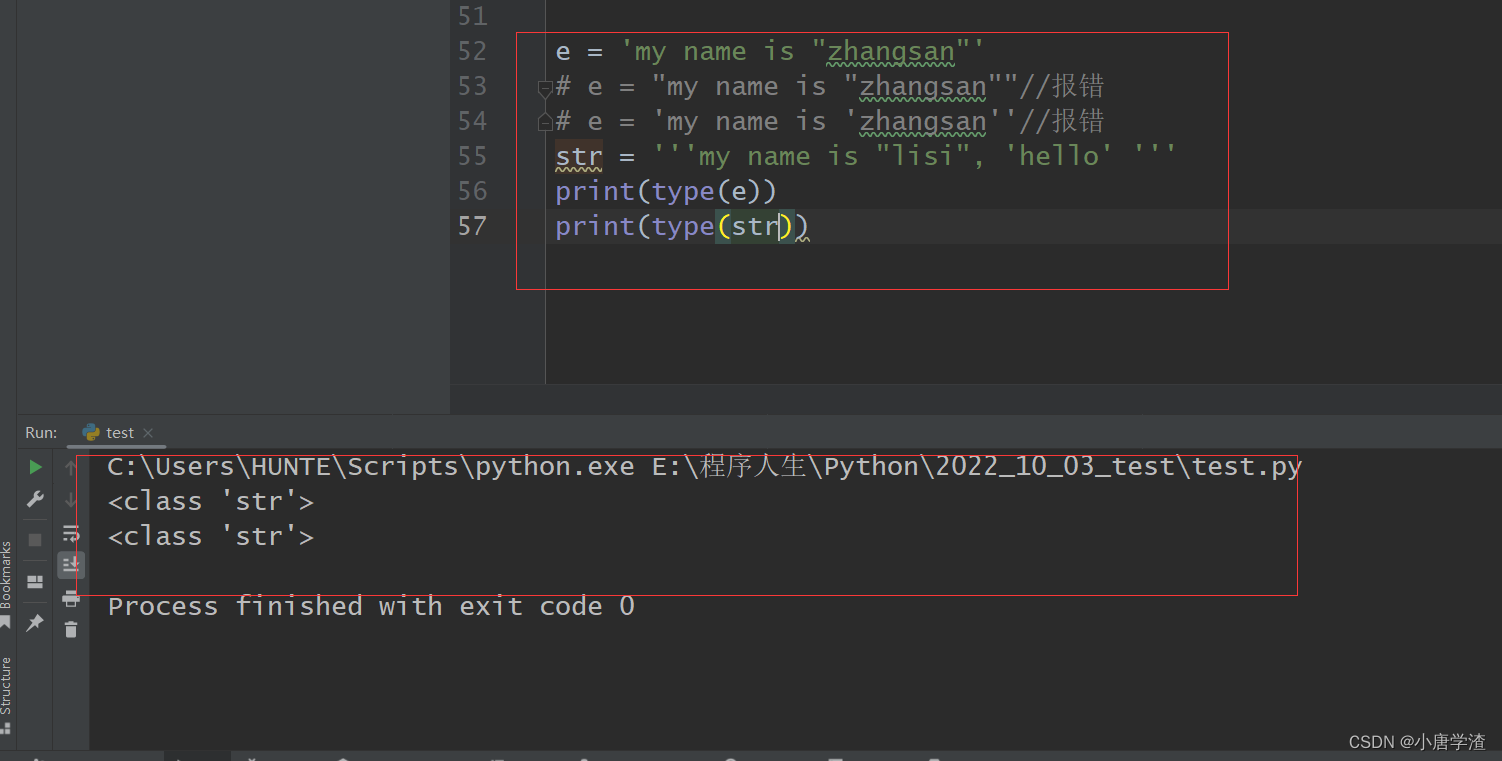Image resolution: width=1502 pixels, height=761 pixels.
Task: Click the triple-quoted lisi string on line 55
Action: (x=915, y=157)
